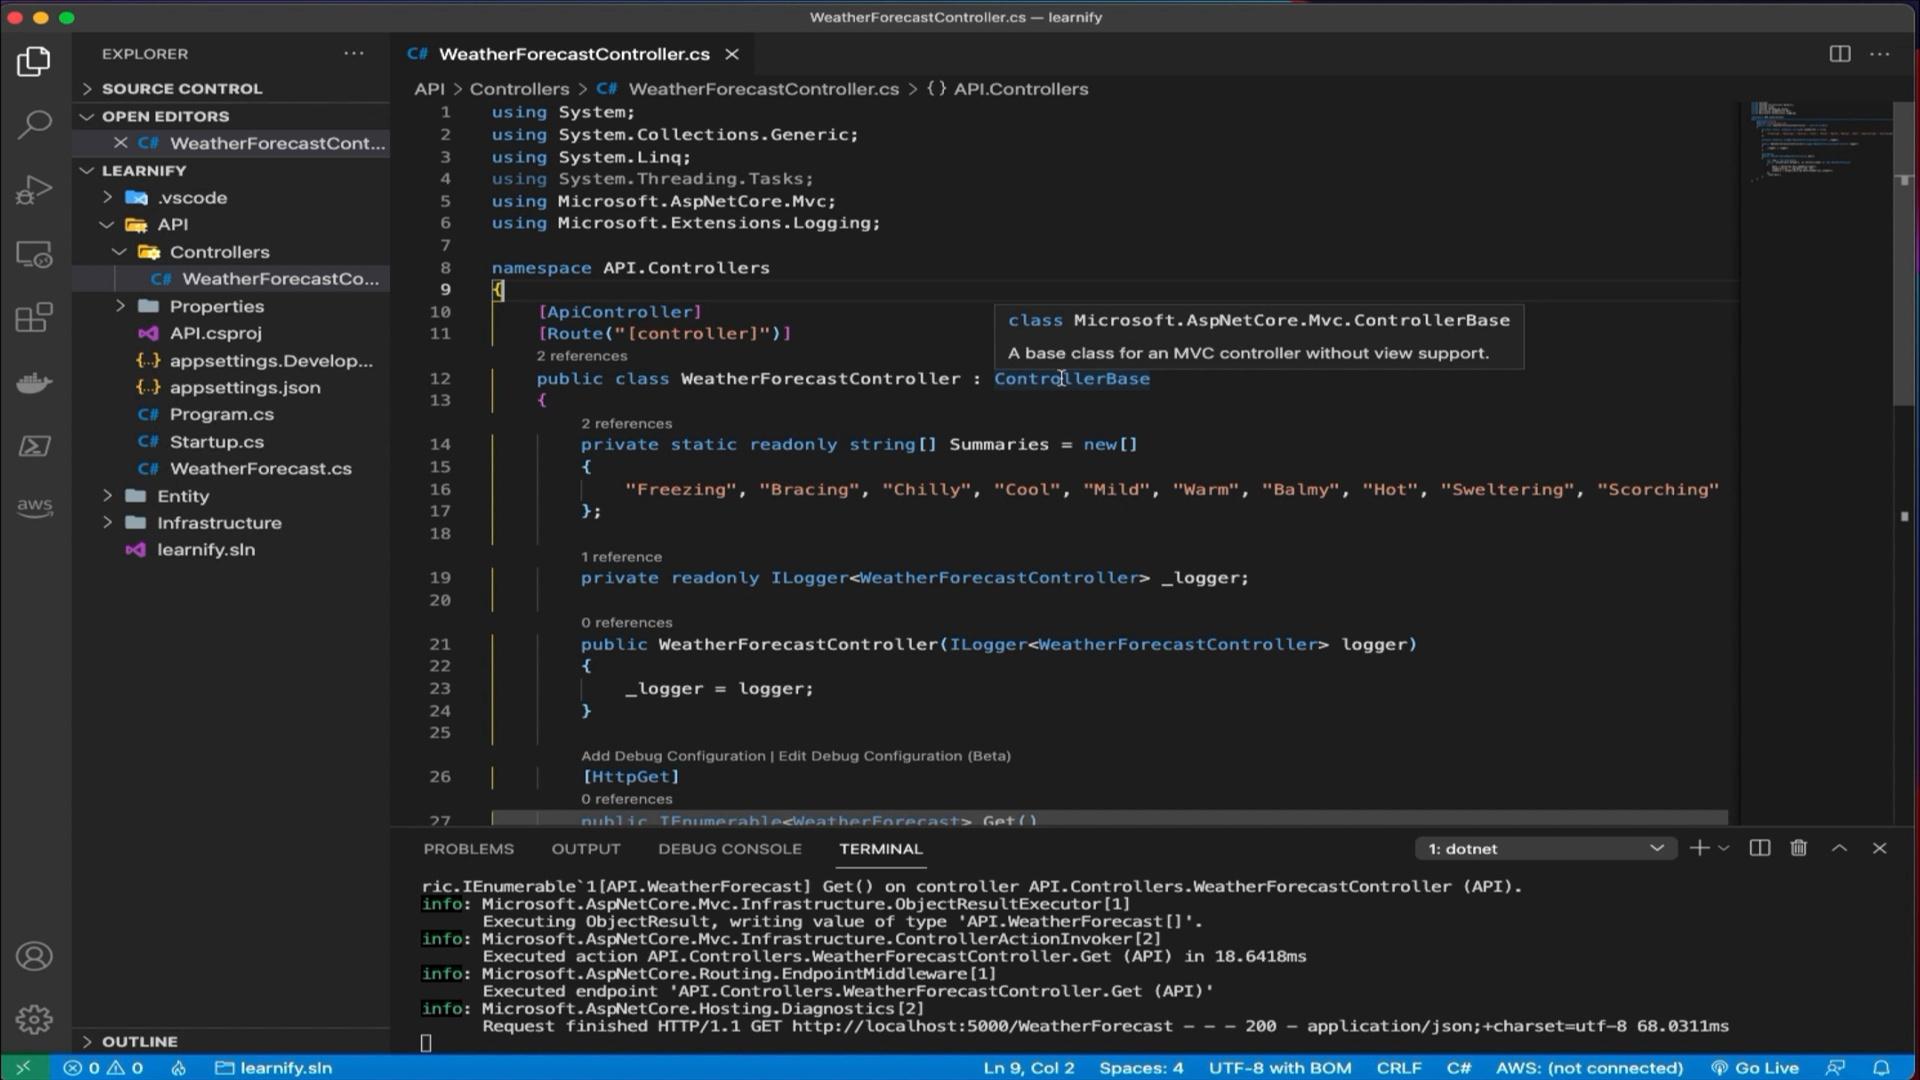This screenshot has width=1920, height=1080.
Task: Create a new terminal with plus icon
Action: coord(1698,848)
